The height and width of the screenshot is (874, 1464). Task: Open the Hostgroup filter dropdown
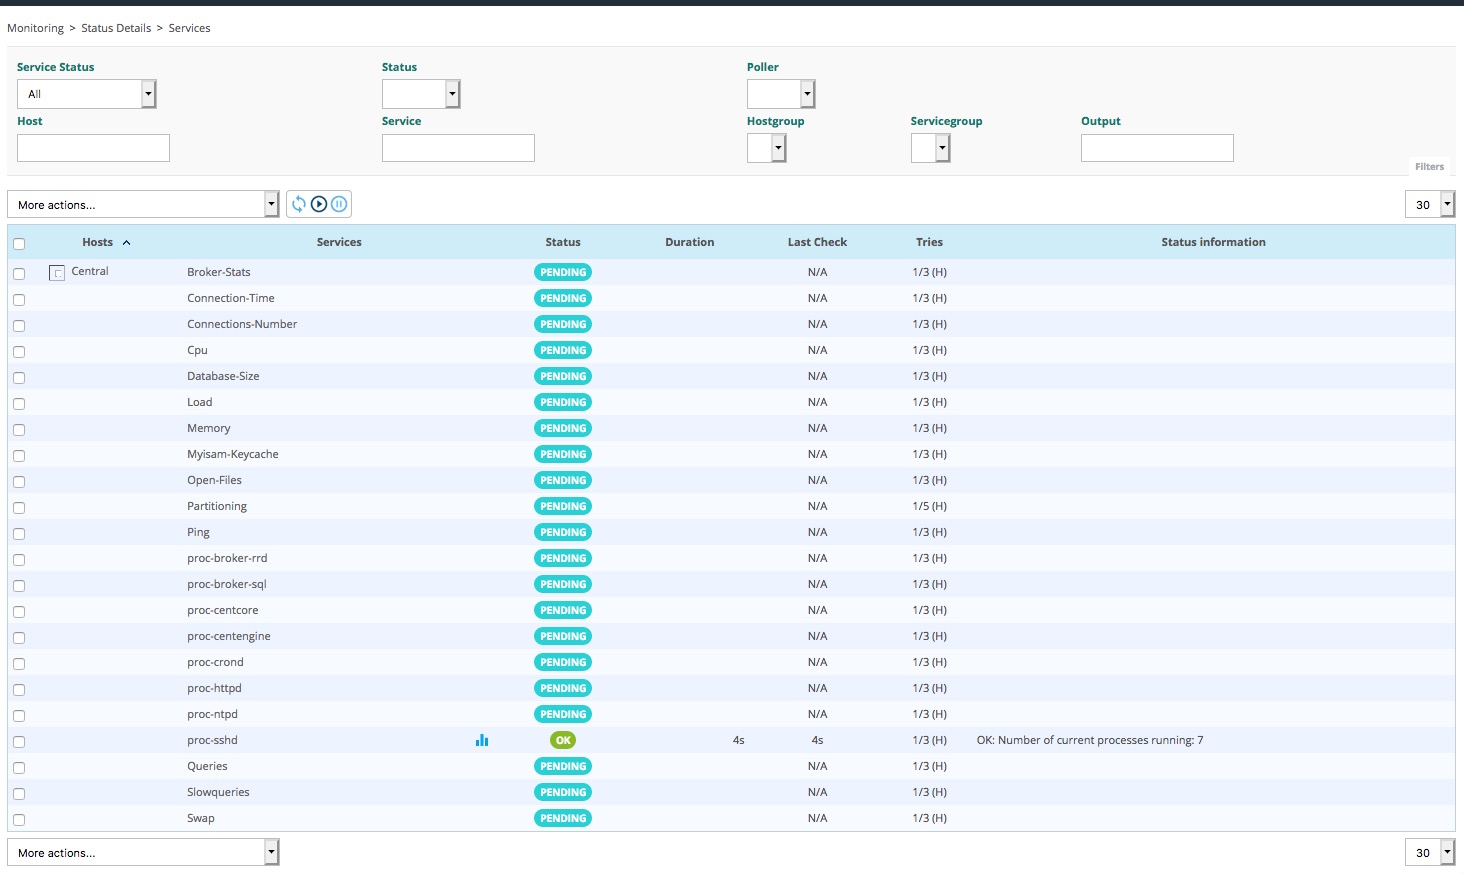pos(767,148)
